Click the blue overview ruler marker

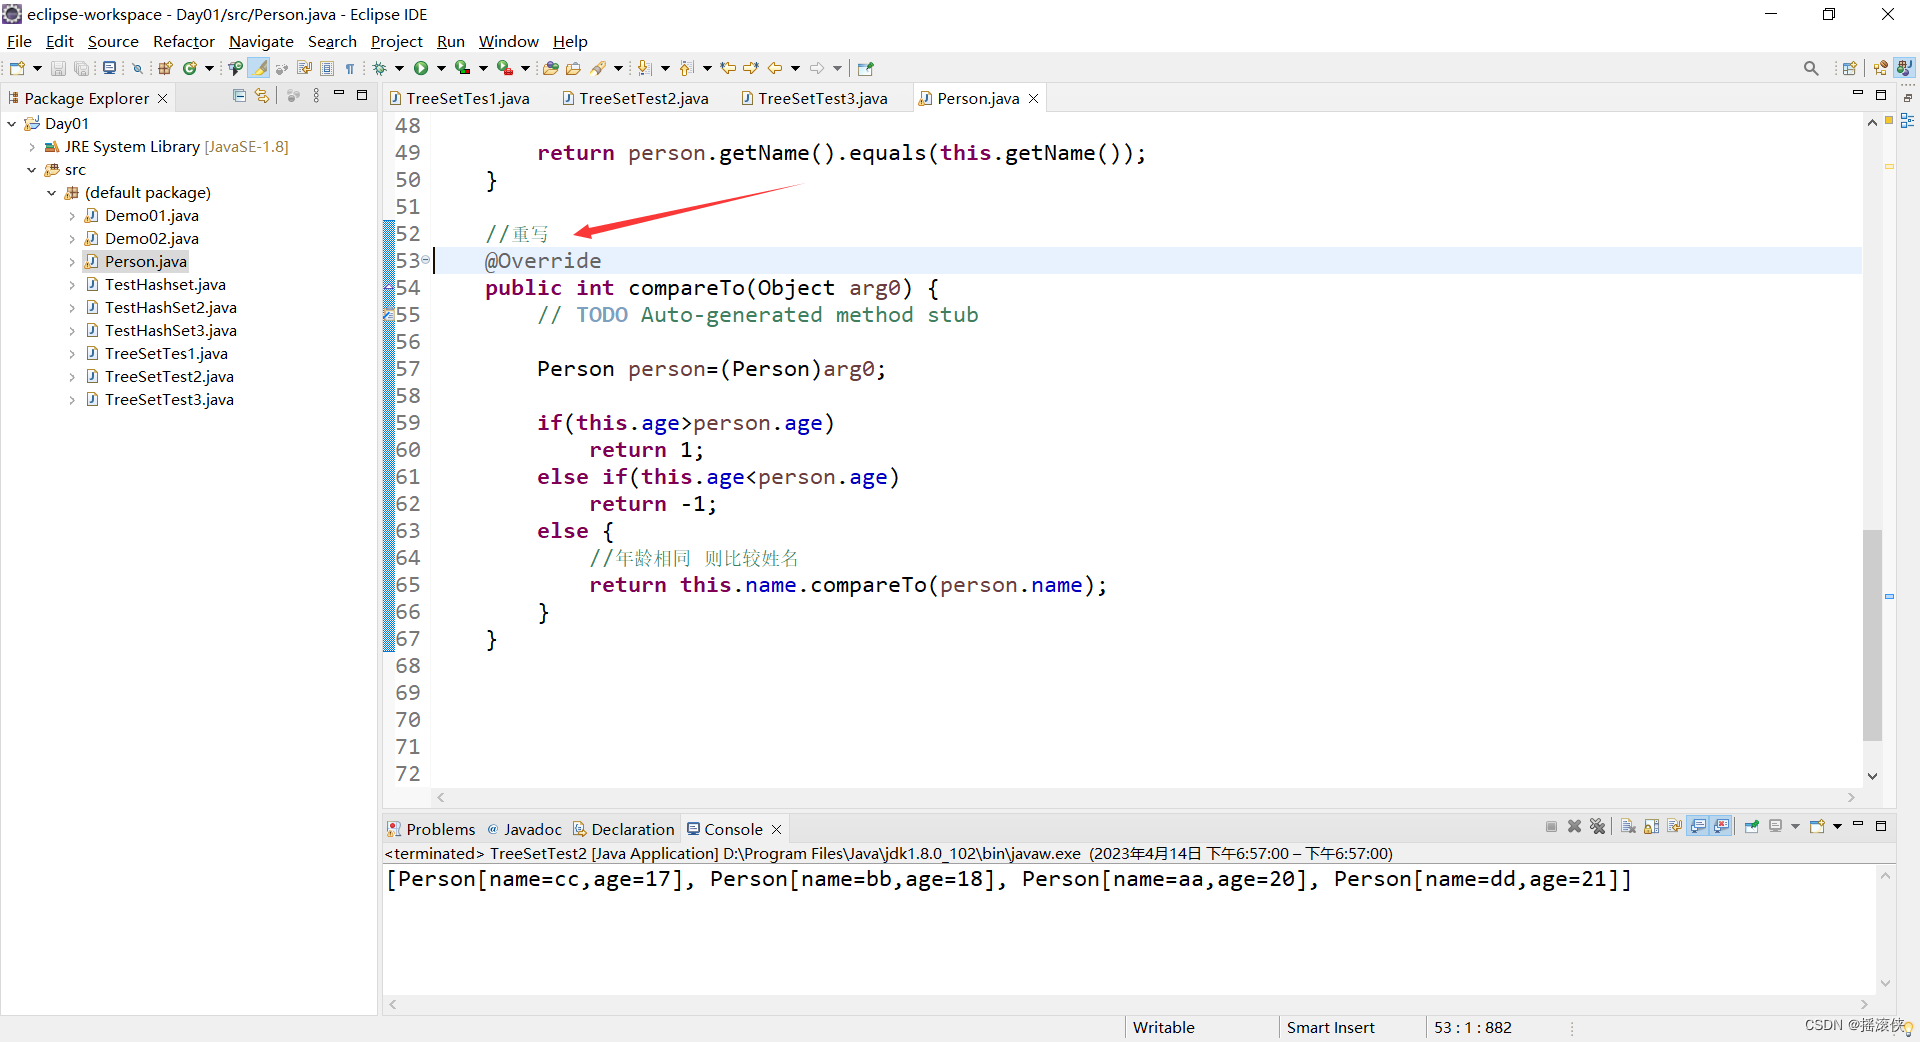click(x=1889, y=596)
